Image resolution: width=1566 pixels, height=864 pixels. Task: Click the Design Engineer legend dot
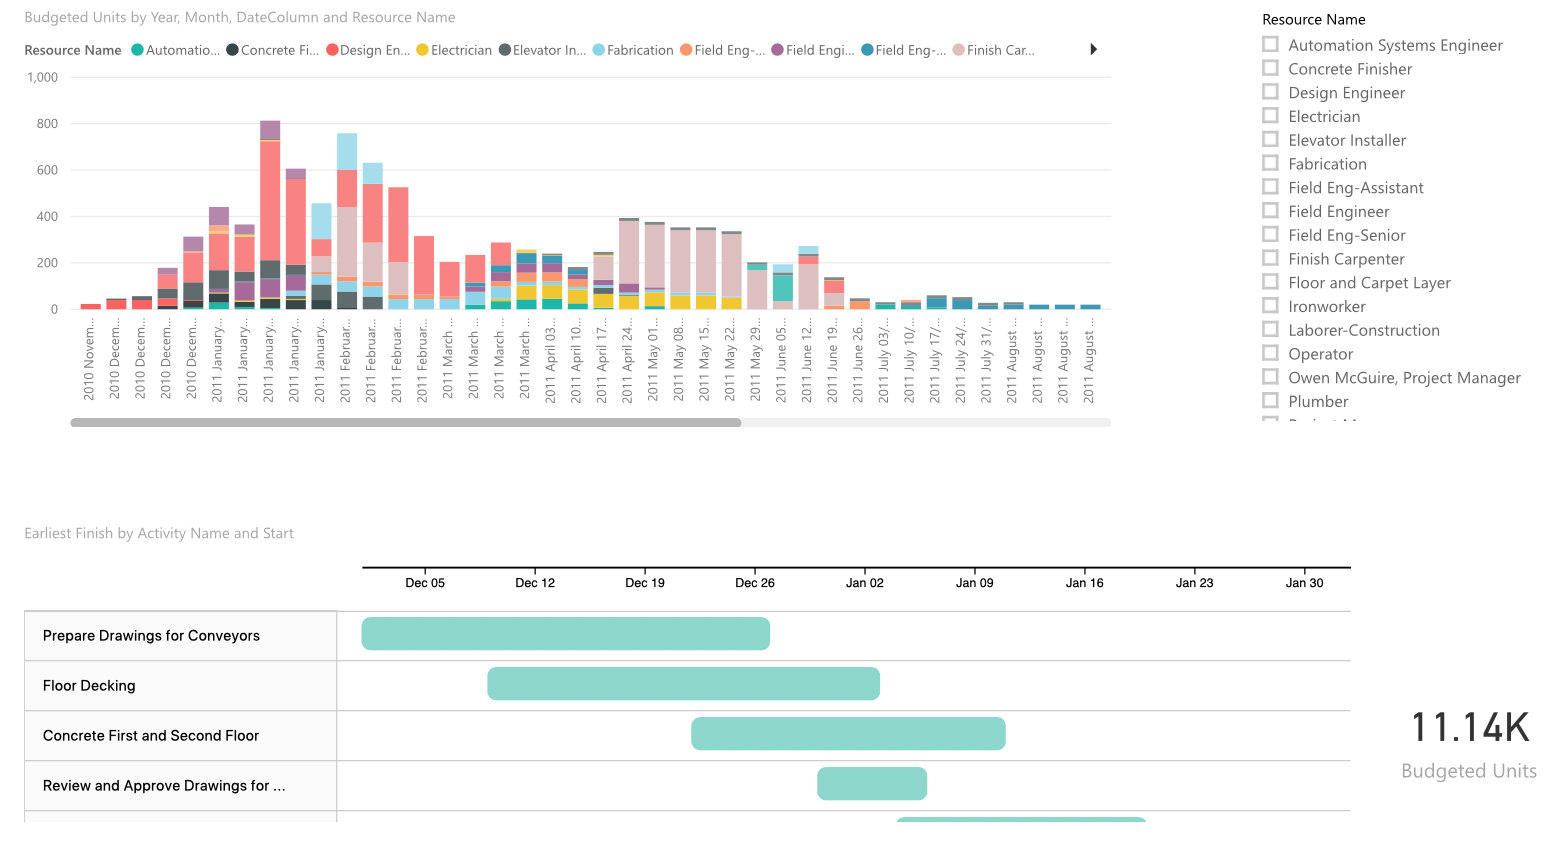click(x=332, y=50)
